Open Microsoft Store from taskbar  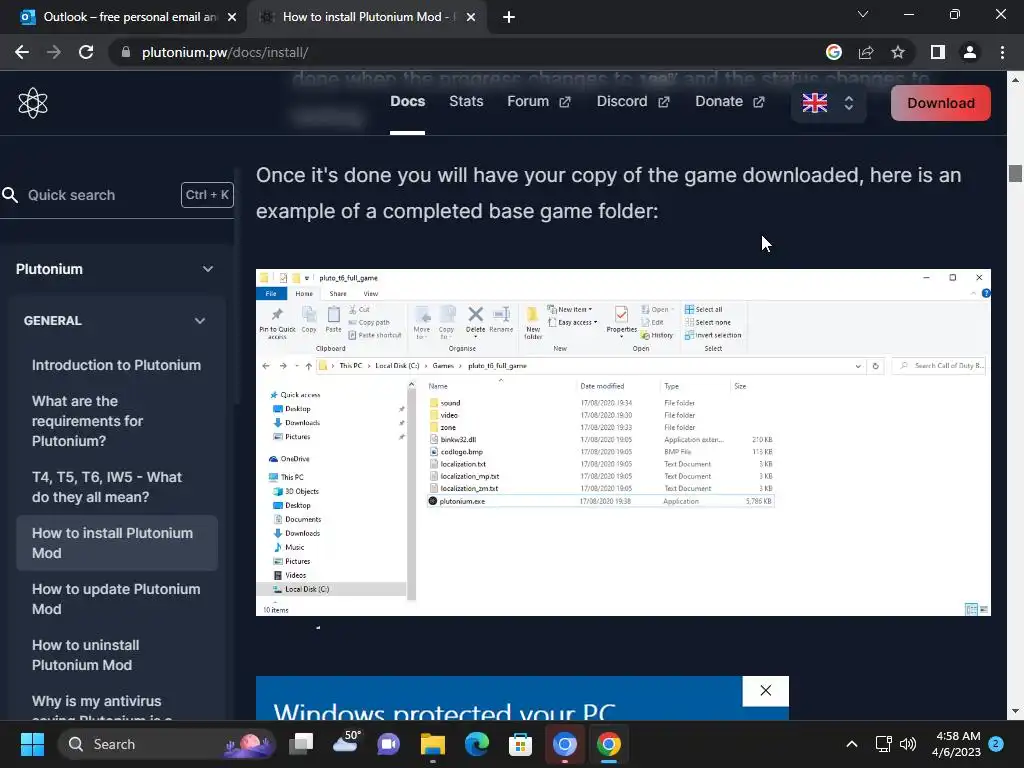click(520, 744)
